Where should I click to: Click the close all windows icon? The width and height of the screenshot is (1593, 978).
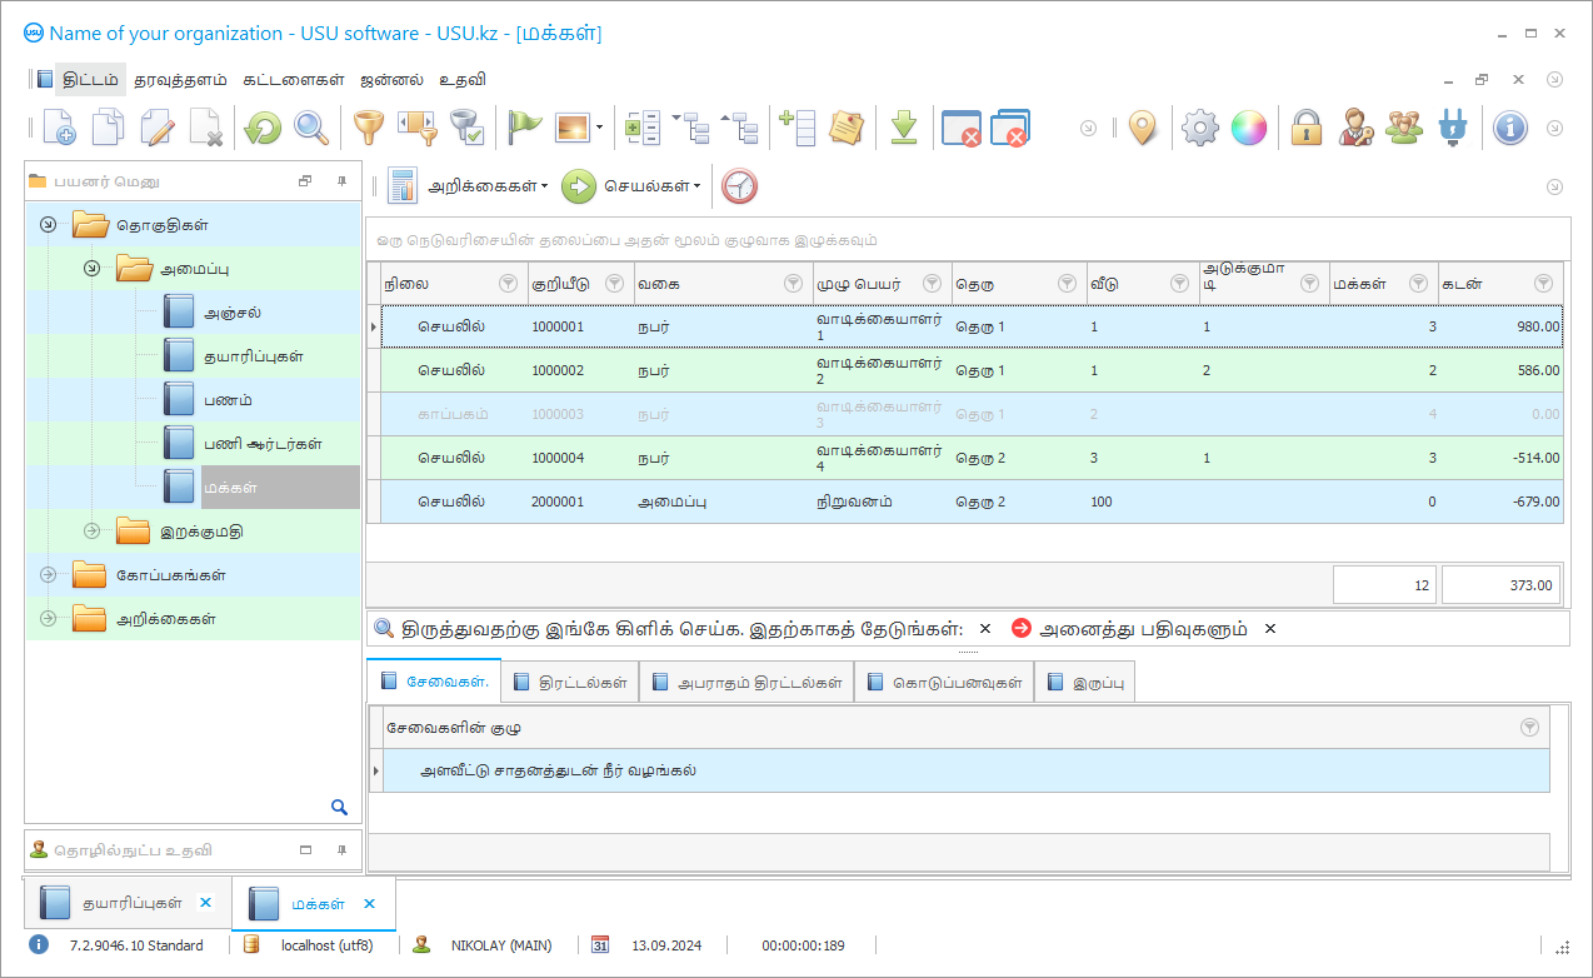pos(1010,128)
